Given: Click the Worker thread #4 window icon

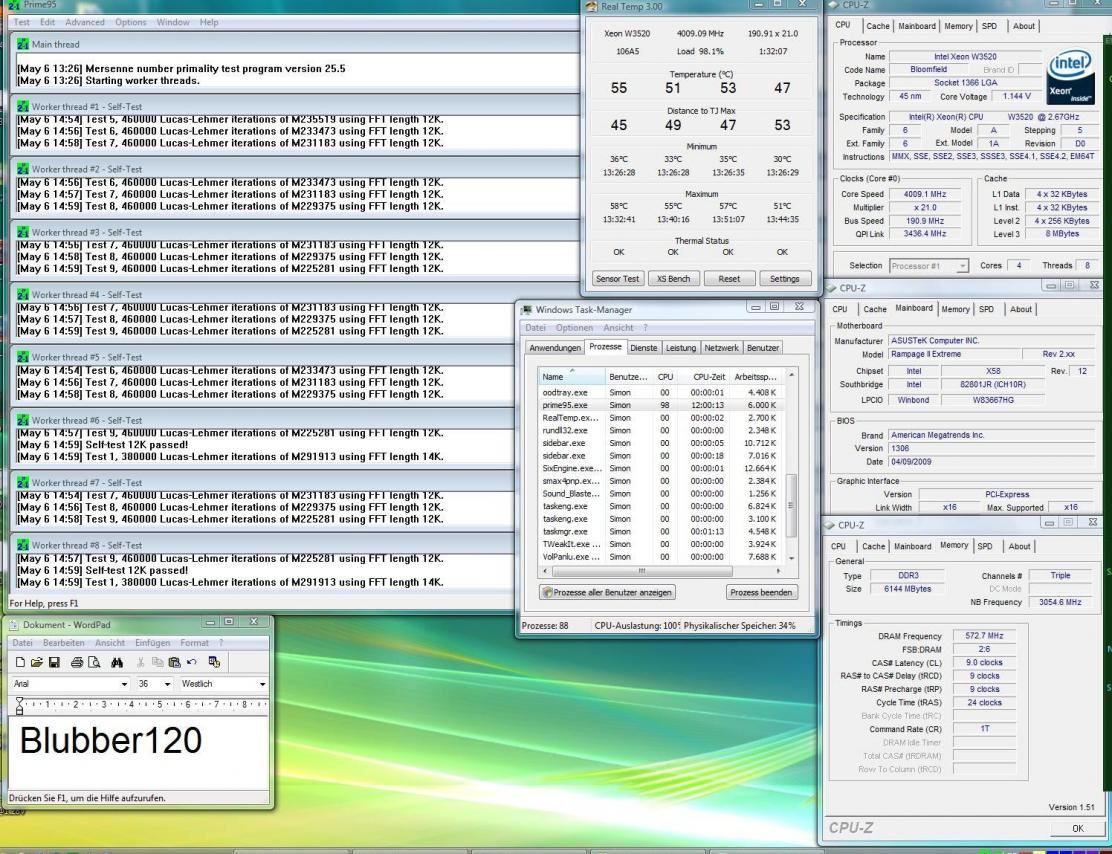Looking at the screenshot, I should pyautogui.click(x=23, y=294).
